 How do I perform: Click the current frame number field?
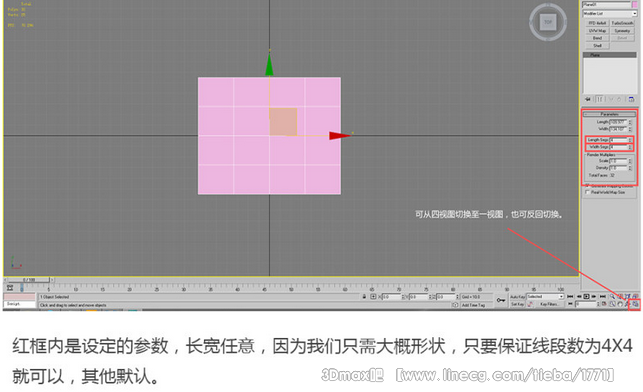point(586,304)
